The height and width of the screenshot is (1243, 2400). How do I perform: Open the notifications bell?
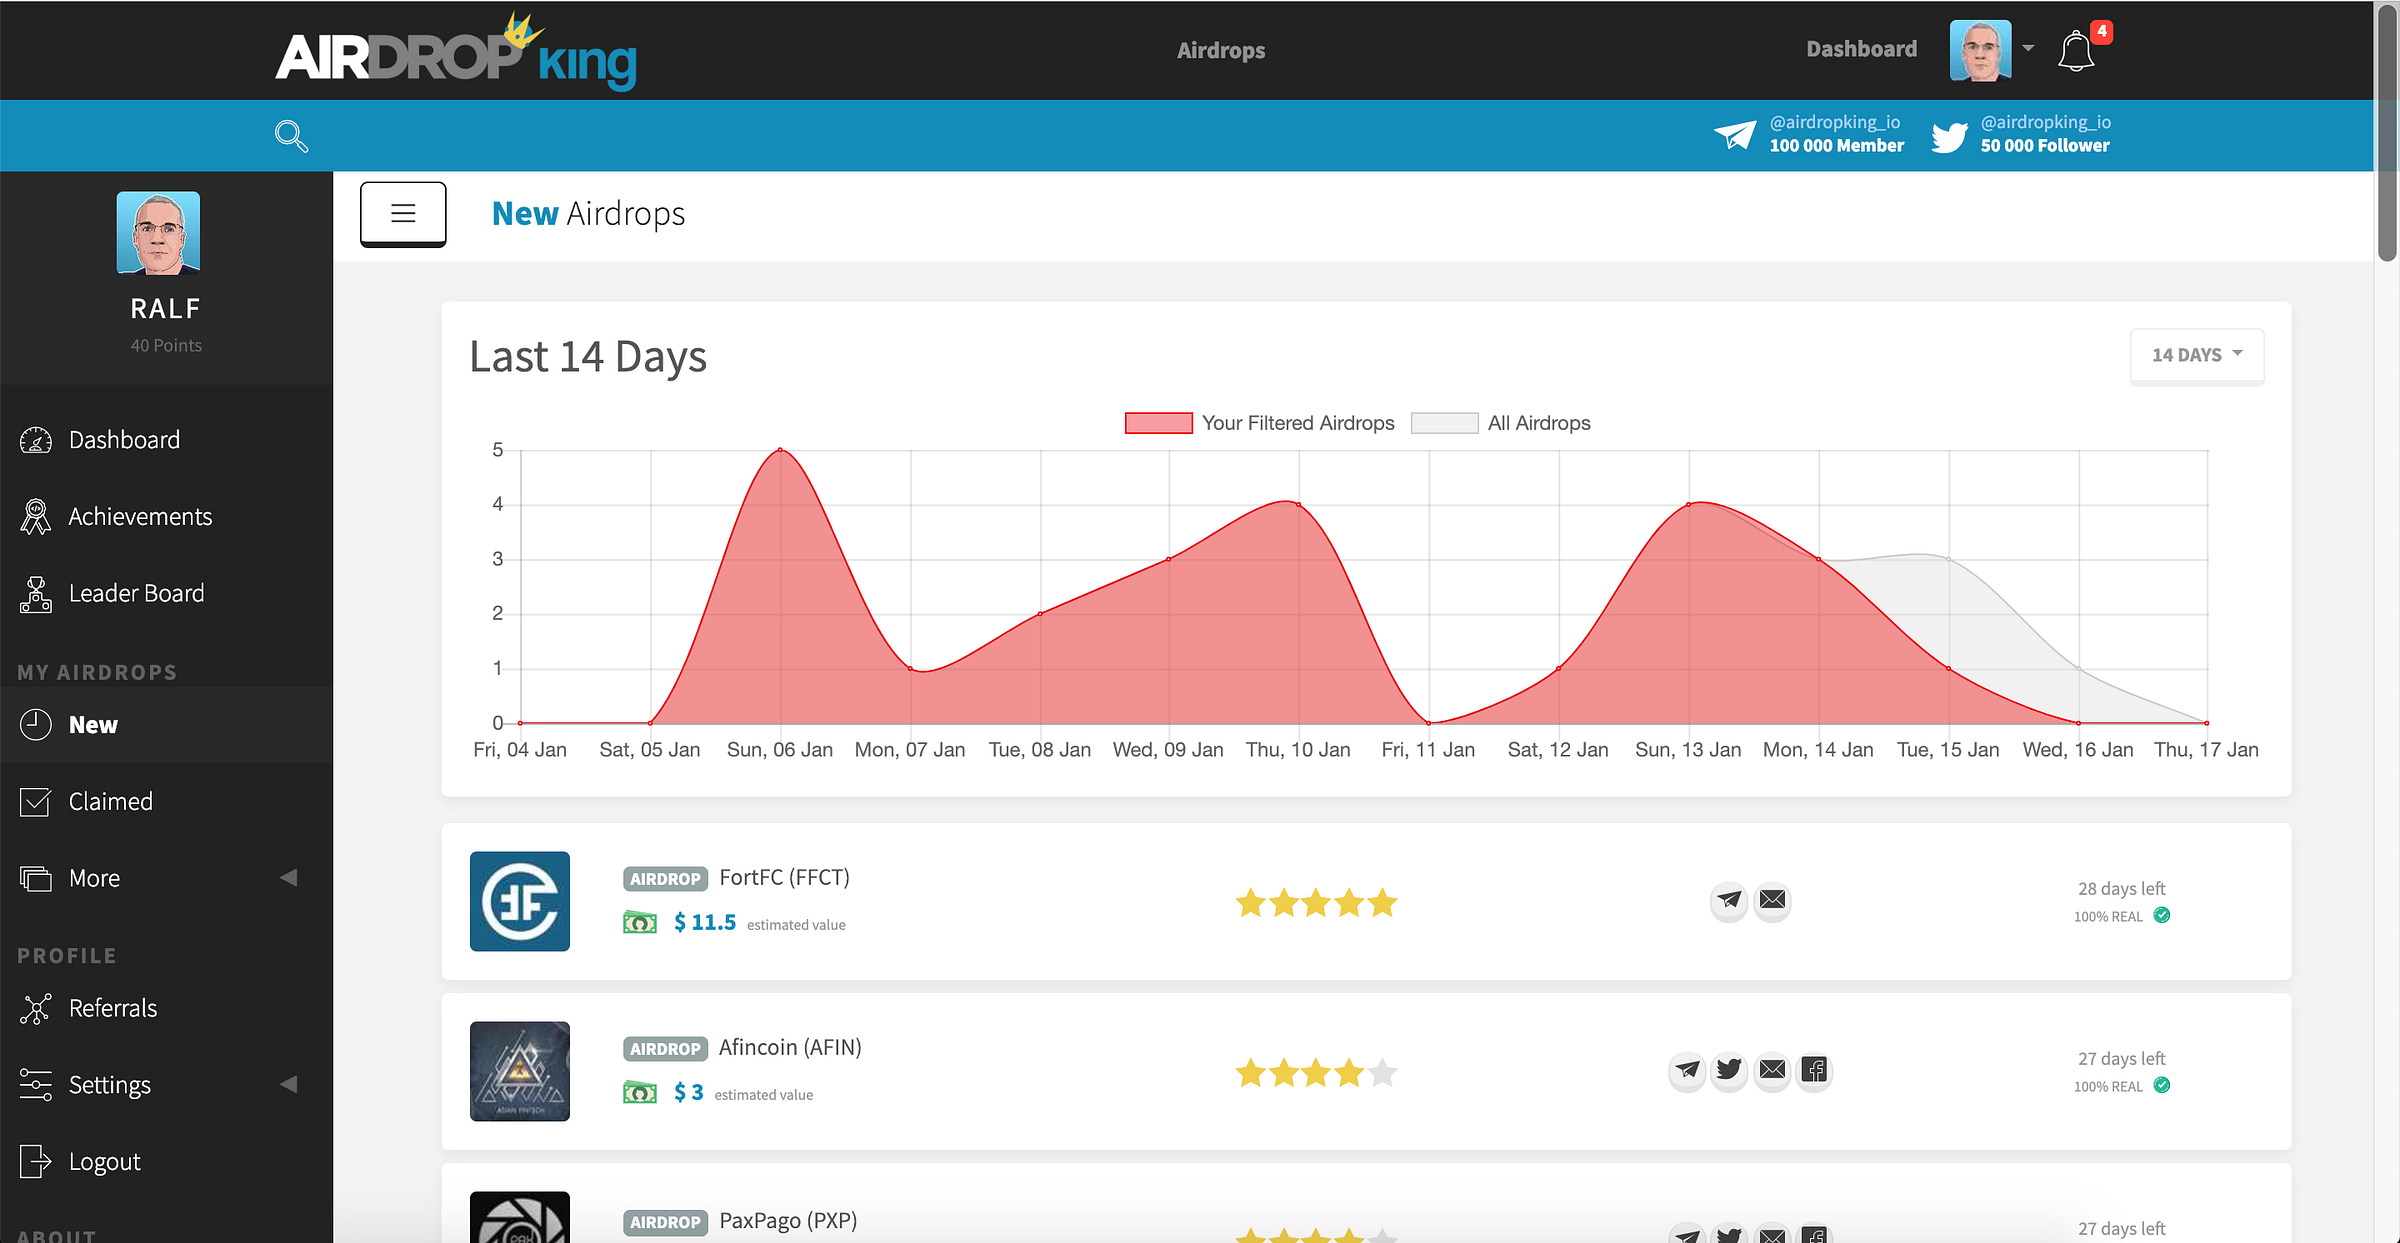(2076, 51)
